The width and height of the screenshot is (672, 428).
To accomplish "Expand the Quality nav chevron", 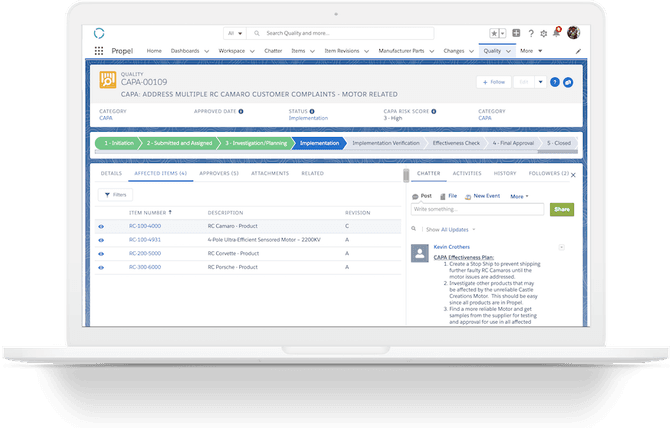I will point(508,51).
